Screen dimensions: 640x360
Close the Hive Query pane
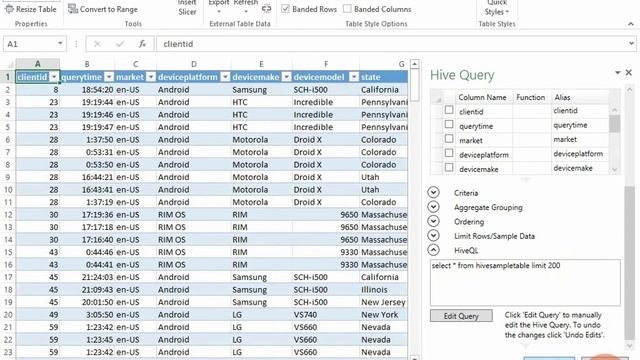(x=629, y=72)
